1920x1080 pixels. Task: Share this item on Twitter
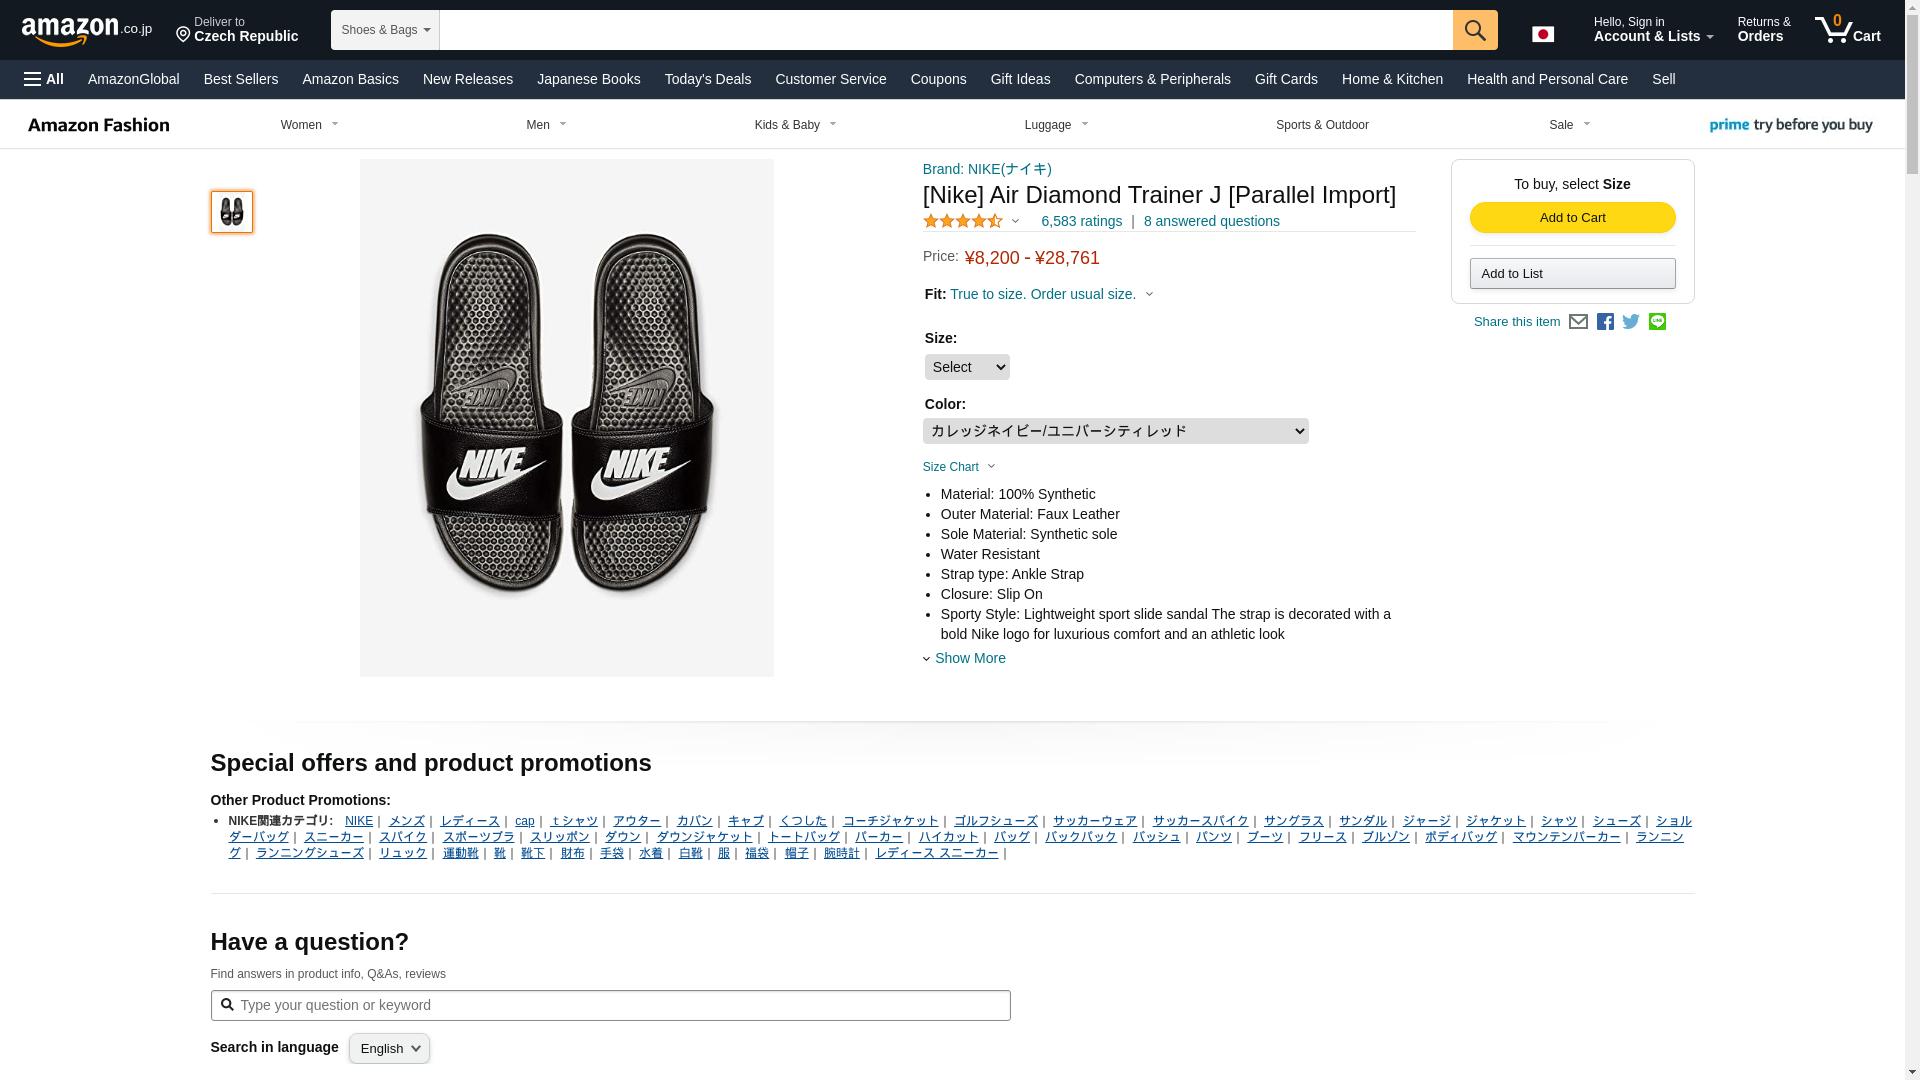(x=1631, y=322)
